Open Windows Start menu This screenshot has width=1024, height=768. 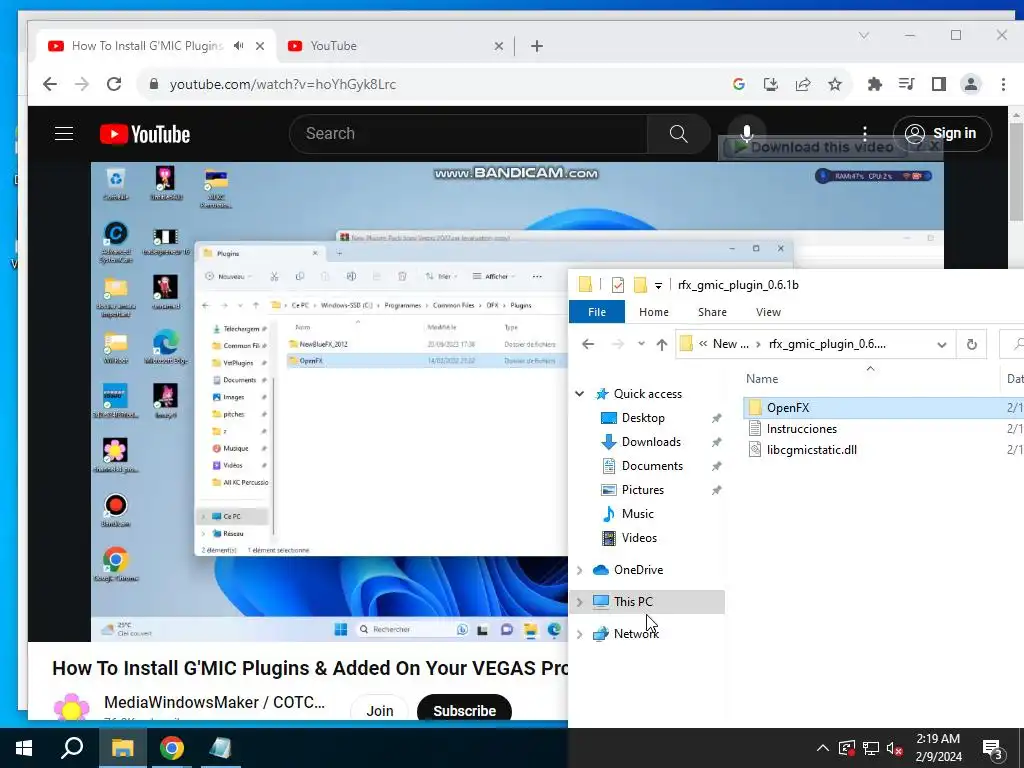(x=24, y=748)
